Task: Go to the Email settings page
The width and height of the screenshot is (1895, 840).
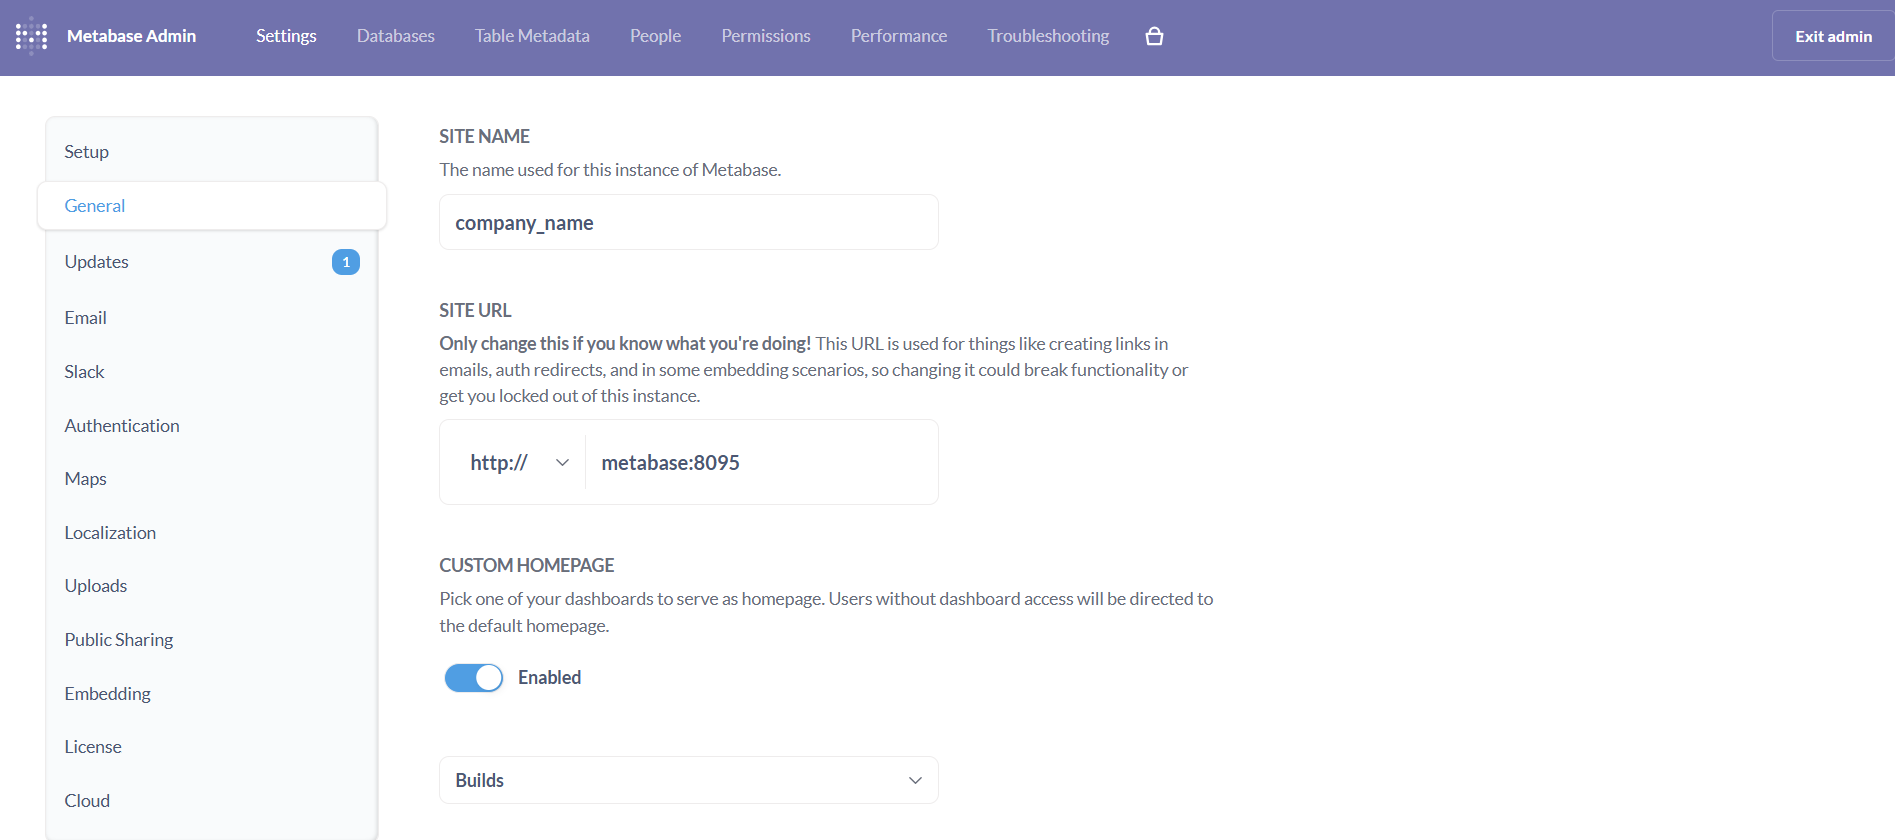Action: (x=85, y=318)
